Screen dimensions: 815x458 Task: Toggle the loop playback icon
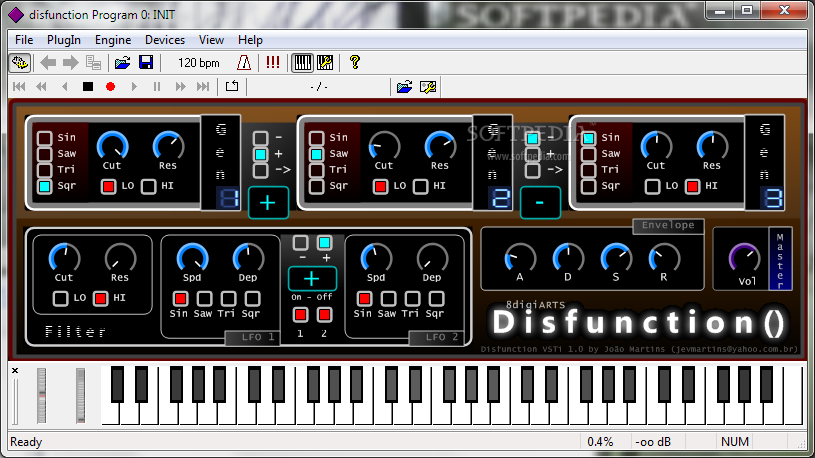tap(232, 86)
